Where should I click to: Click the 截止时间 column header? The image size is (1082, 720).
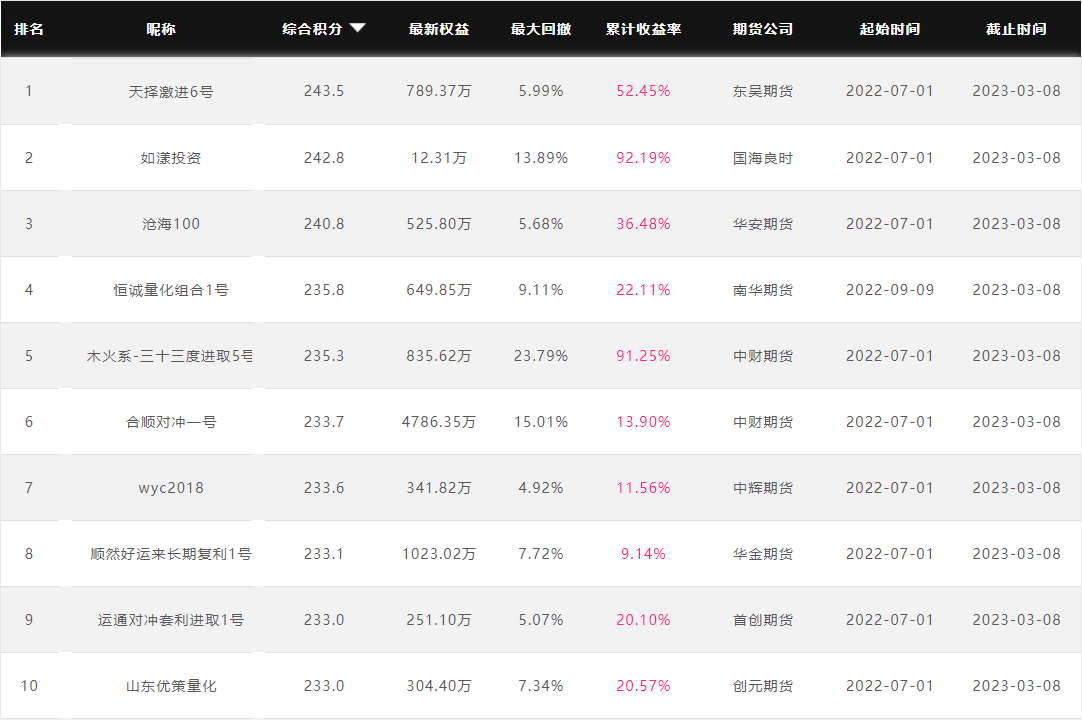pyautogui.click(x=1016, y=29)
